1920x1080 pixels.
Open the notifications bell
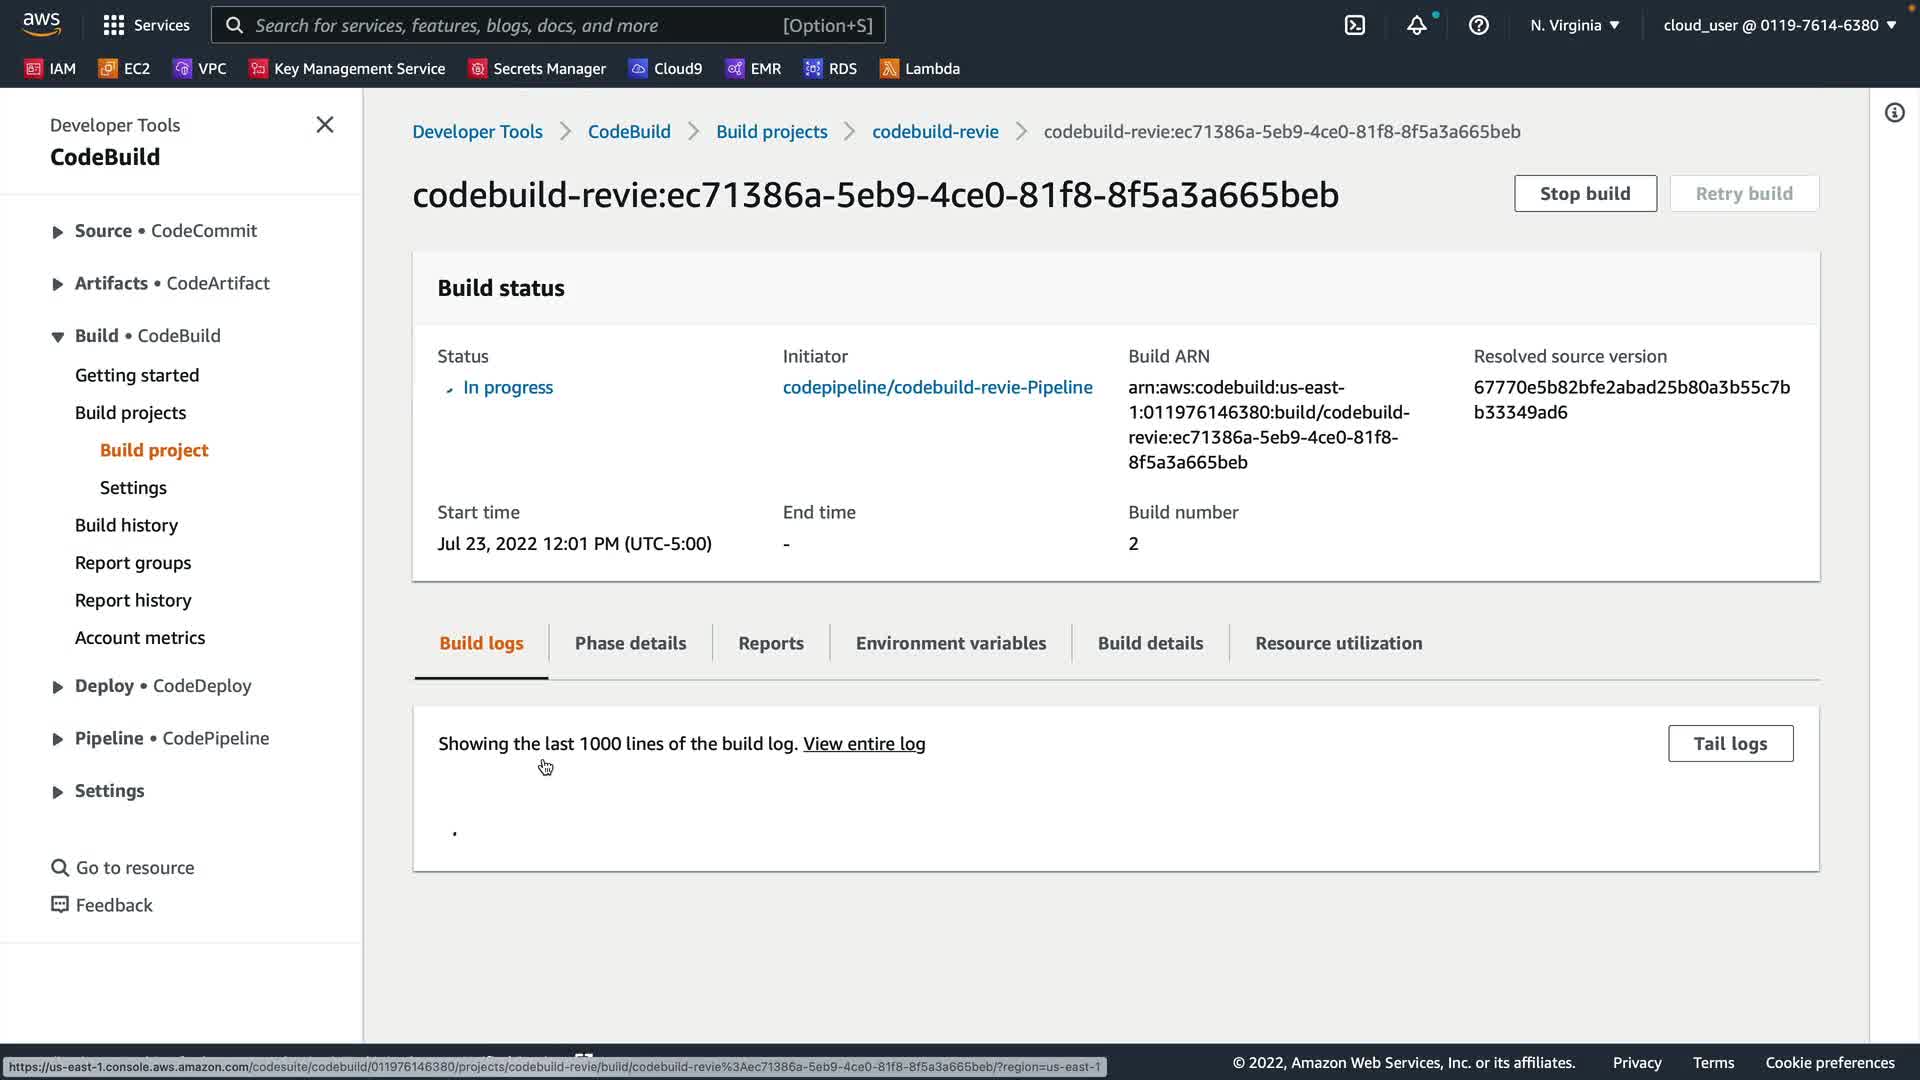1416,25
